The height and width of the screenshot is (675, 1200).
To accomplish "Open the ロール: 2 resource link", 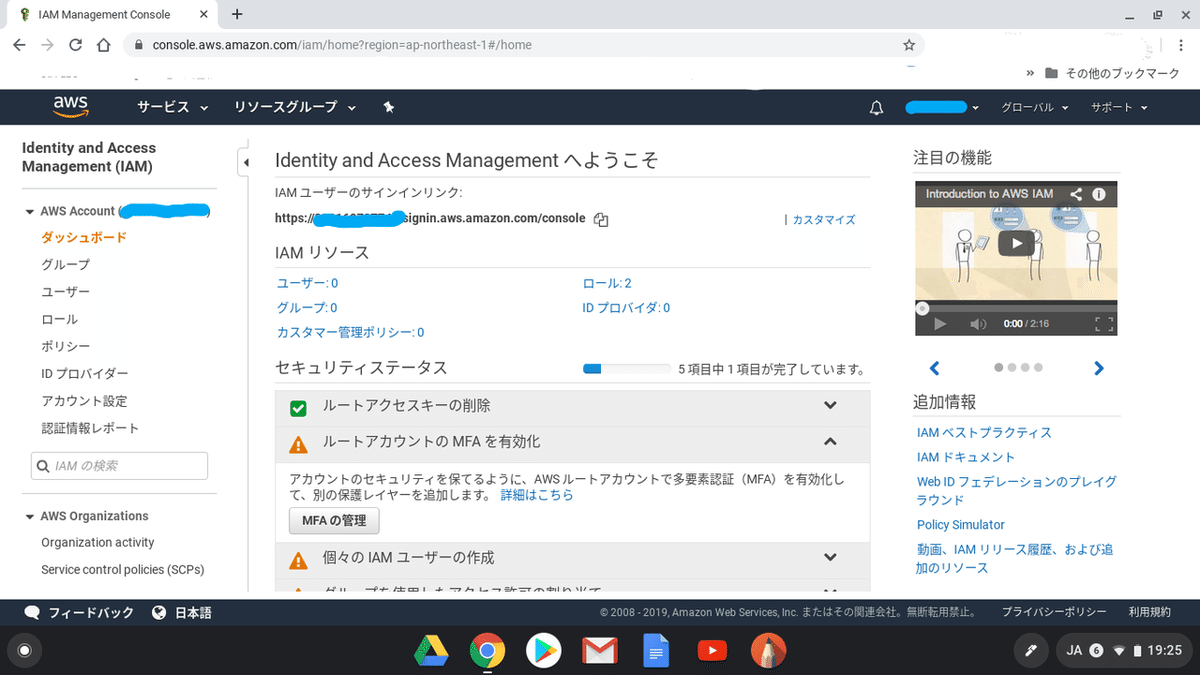I will 607,283.
